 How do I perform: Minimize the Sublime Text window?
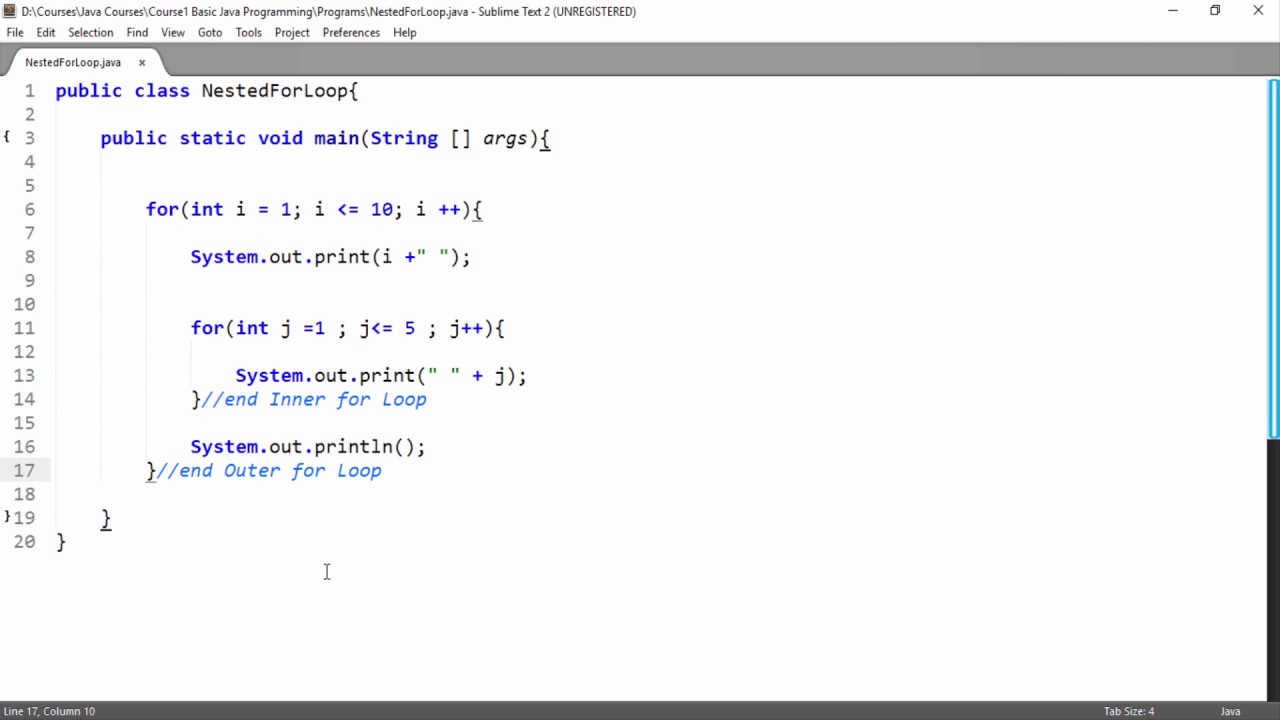1172,11
